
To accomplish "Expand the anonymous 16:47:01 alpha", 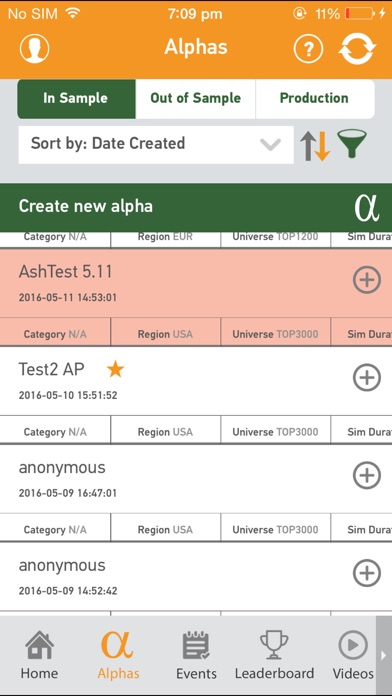I will (367, 475).
